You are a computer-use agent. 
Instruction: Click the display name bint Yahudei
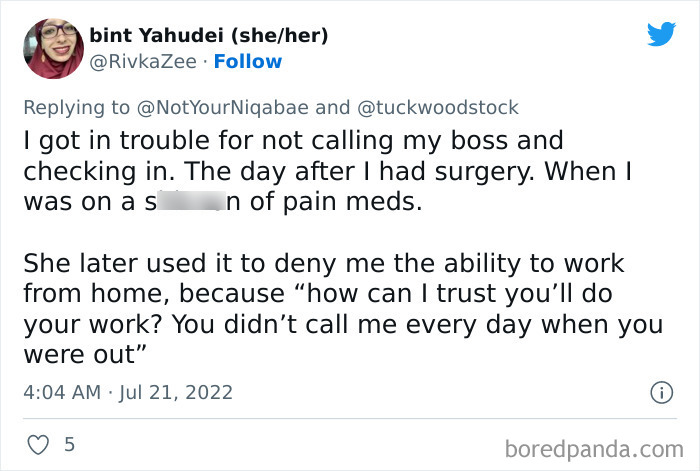[x=156, y=35]
